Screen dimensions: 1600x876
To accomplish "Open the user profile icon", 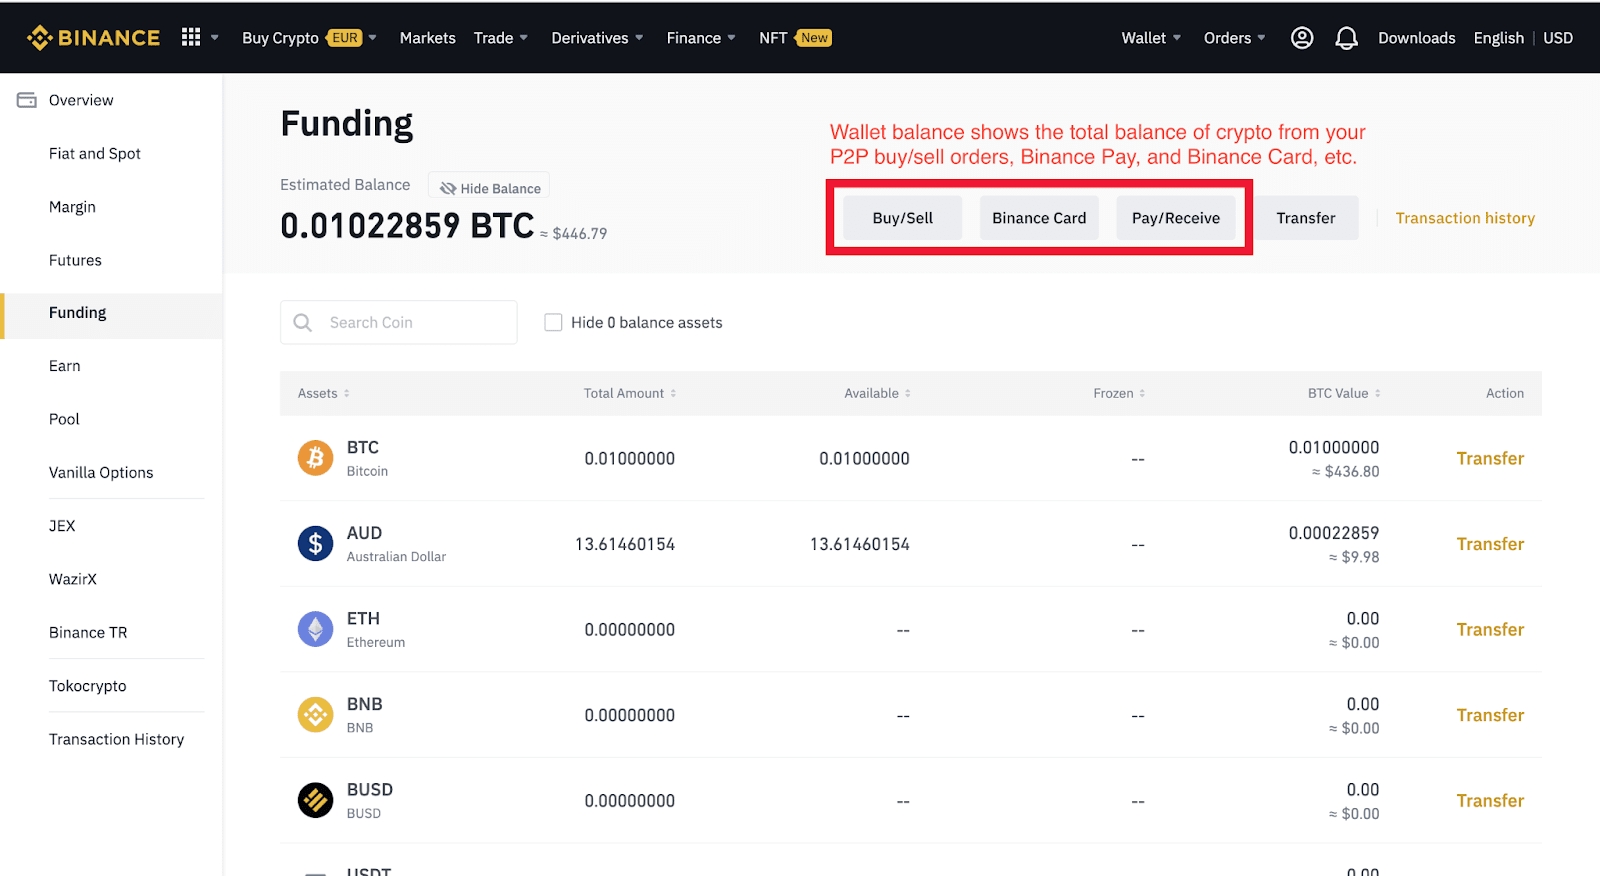I will tap(1301, 38).
